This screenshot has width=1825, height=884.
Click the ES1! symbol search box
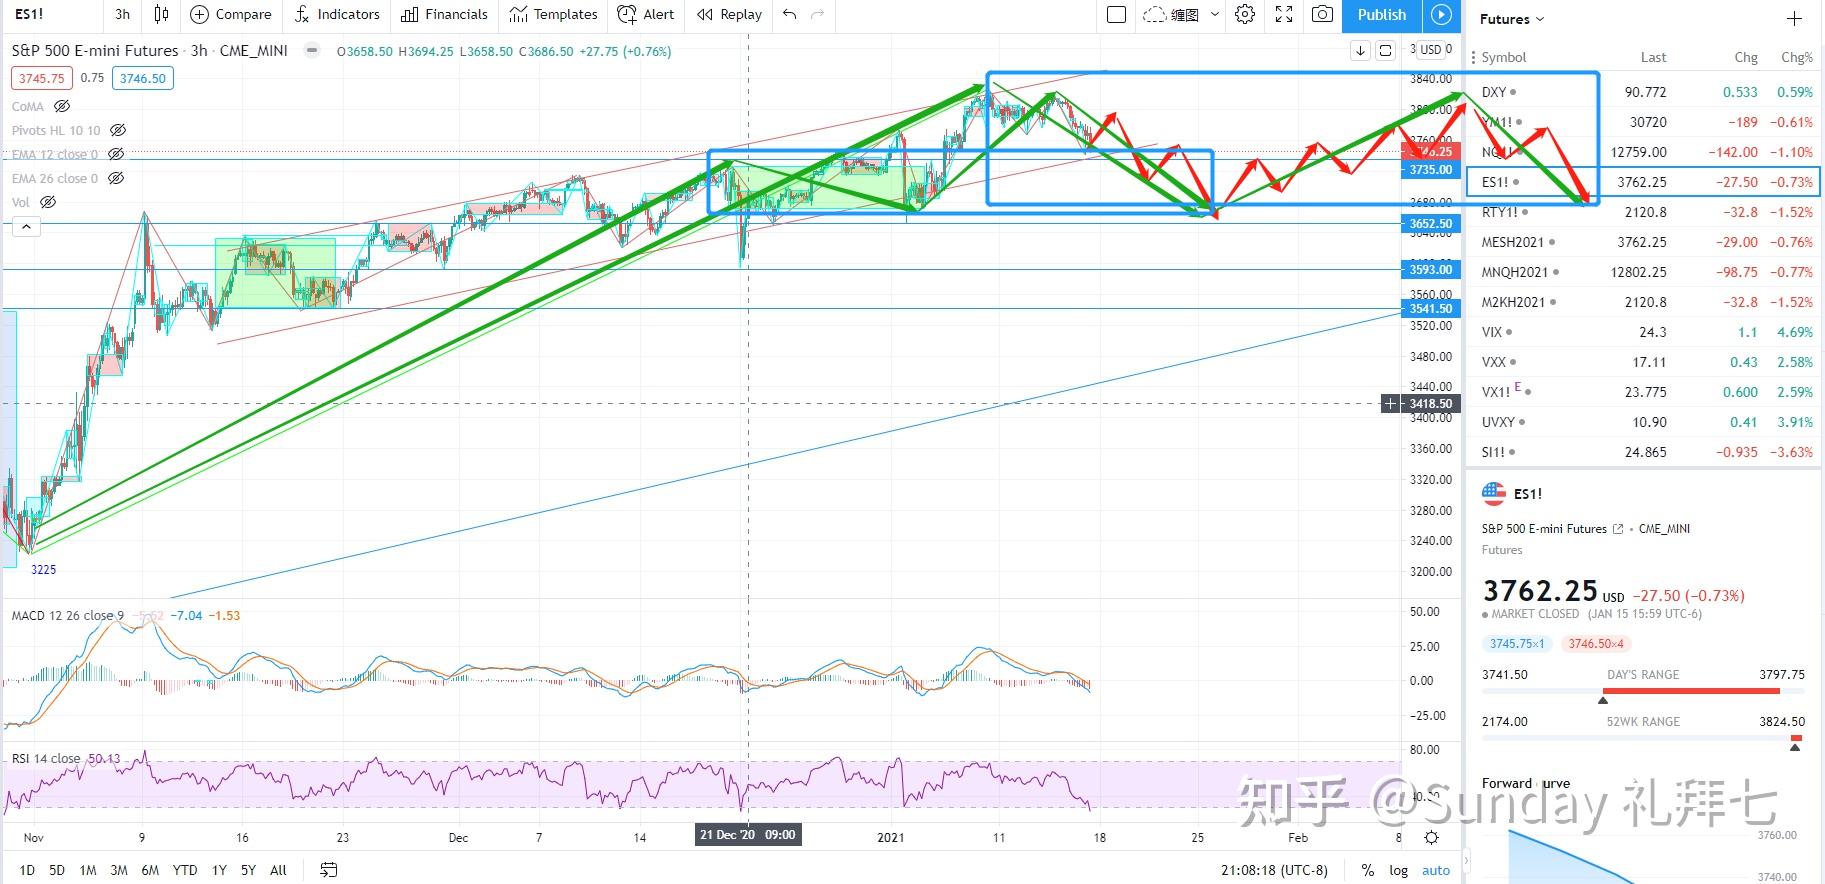pyautogui.click(x=50, y=14)
